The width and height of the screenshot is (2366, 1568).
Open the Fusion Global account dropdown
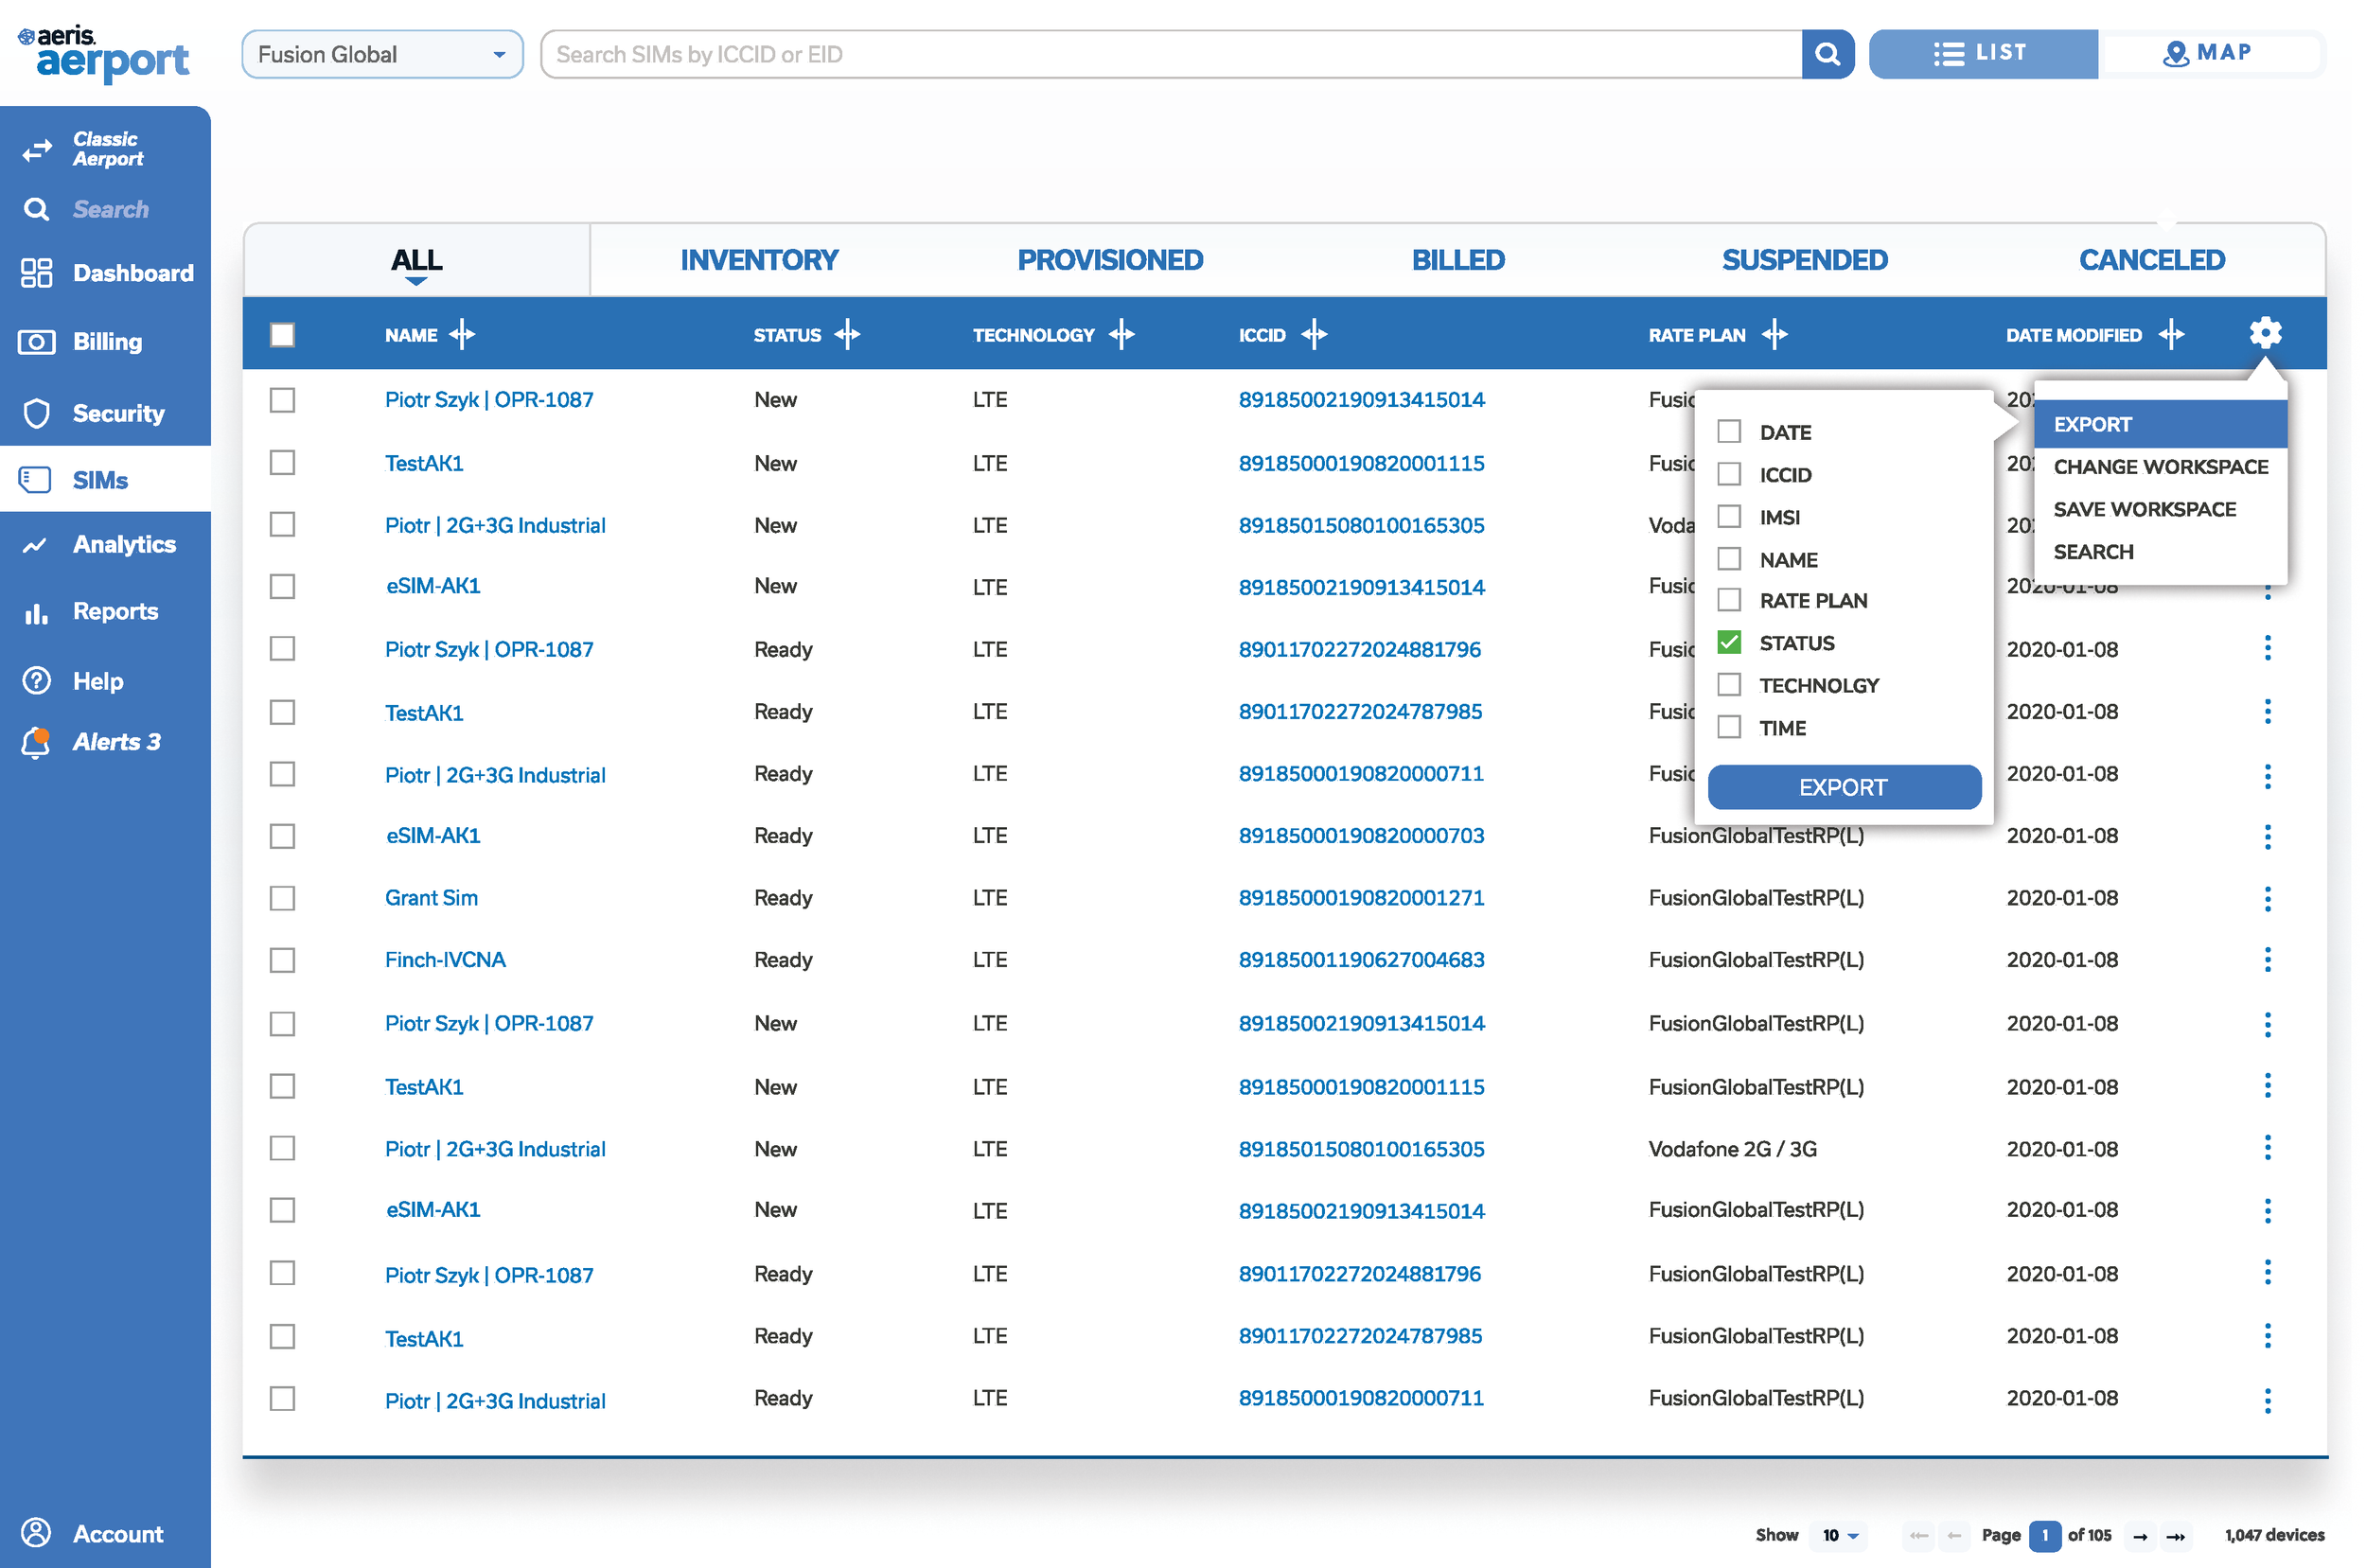click(x=382, y=54)
